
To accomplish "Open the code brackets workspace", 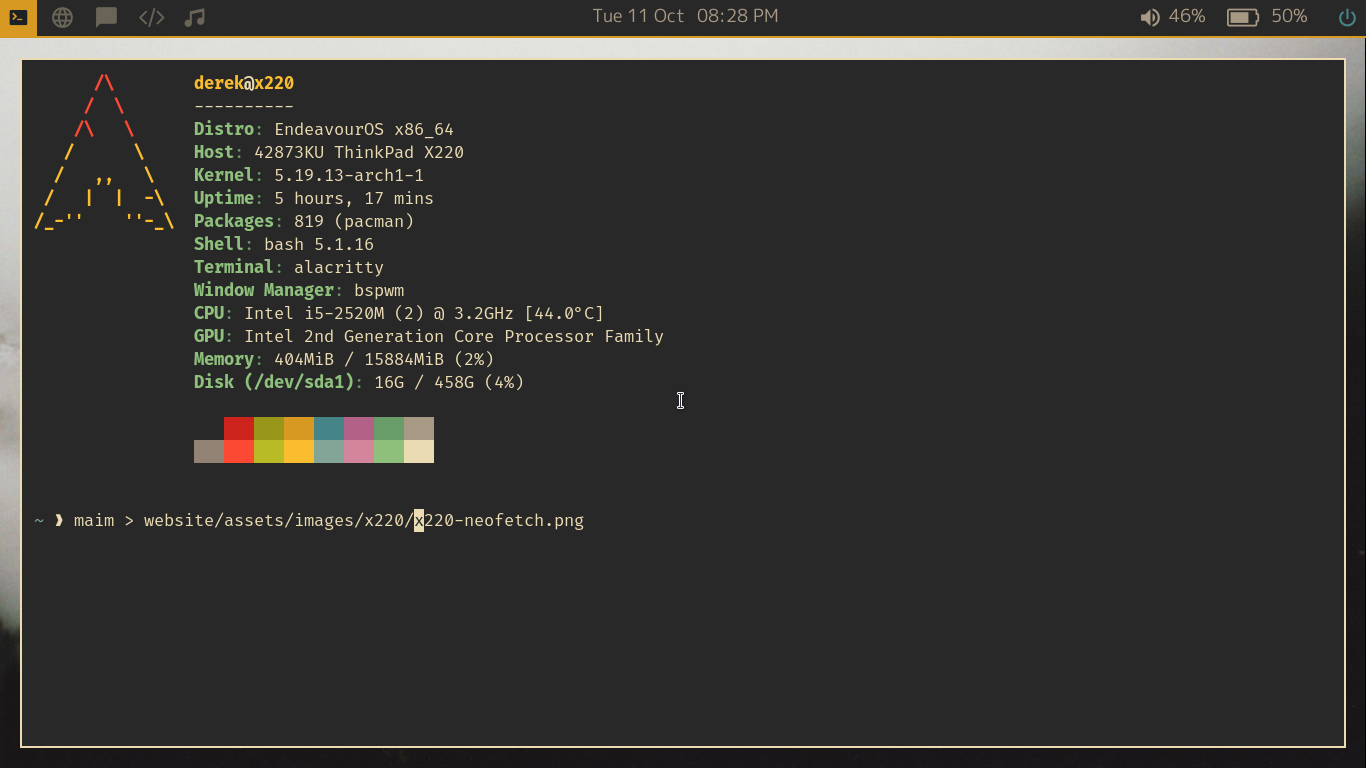I will [151, 18].
